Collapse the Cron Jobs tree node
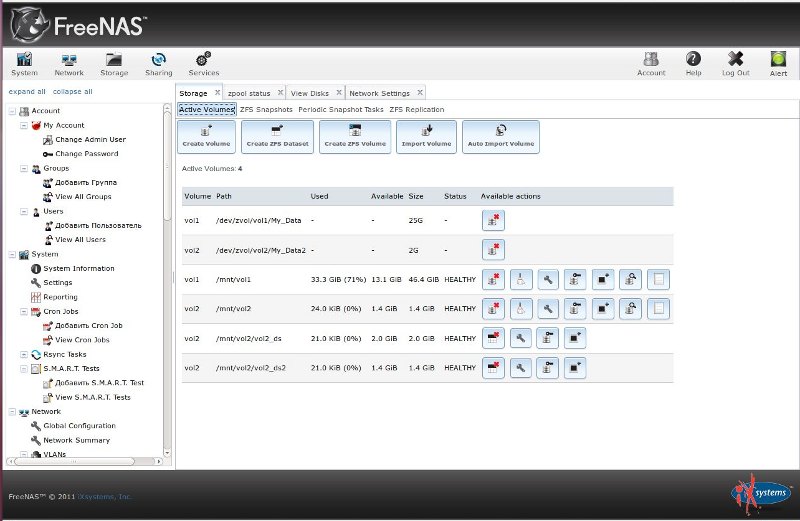 click(x=24, y=312)
